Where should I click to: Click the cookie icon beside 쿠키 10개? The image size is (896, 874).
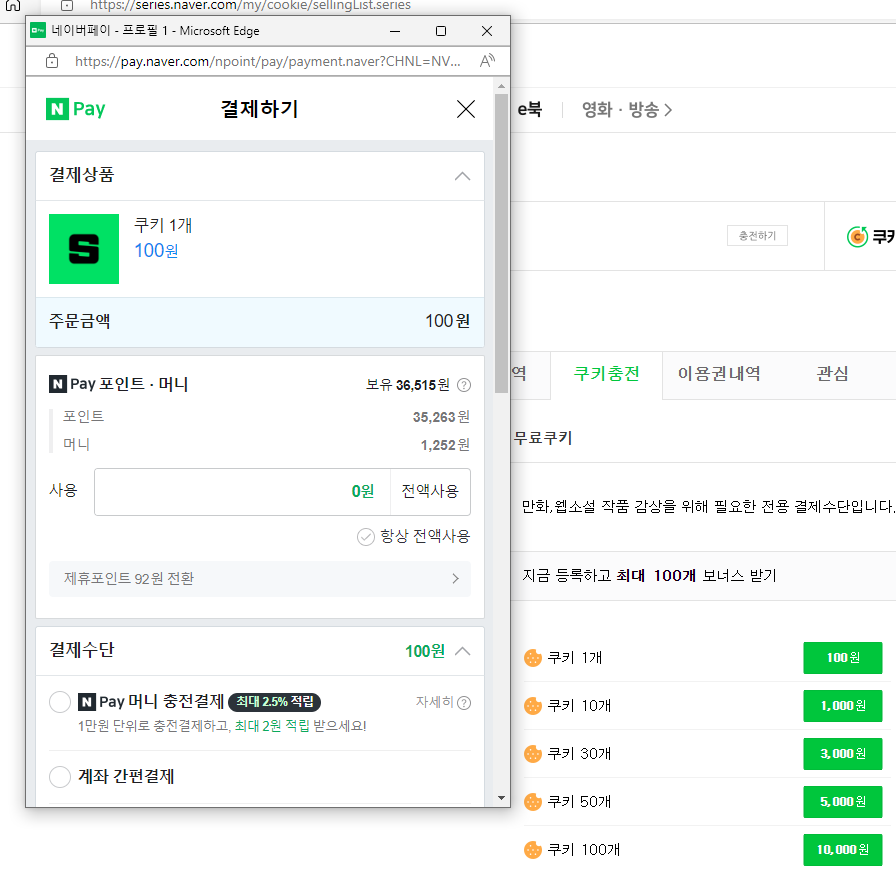pos(533,706)
